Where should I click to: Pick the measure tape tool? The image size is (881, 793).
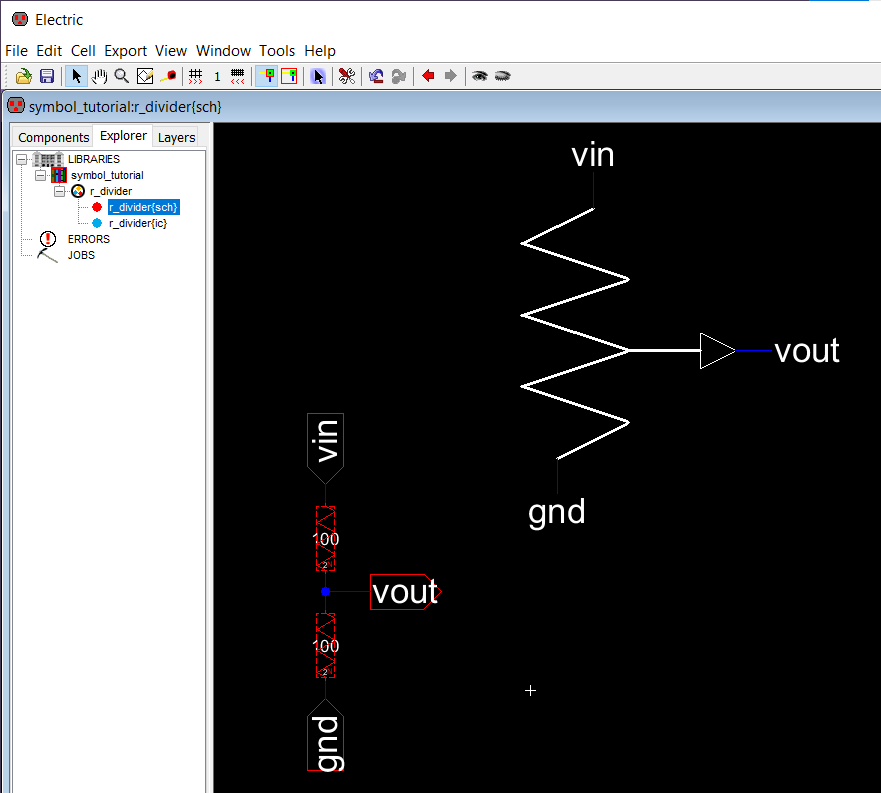click(x=169, y=76)
